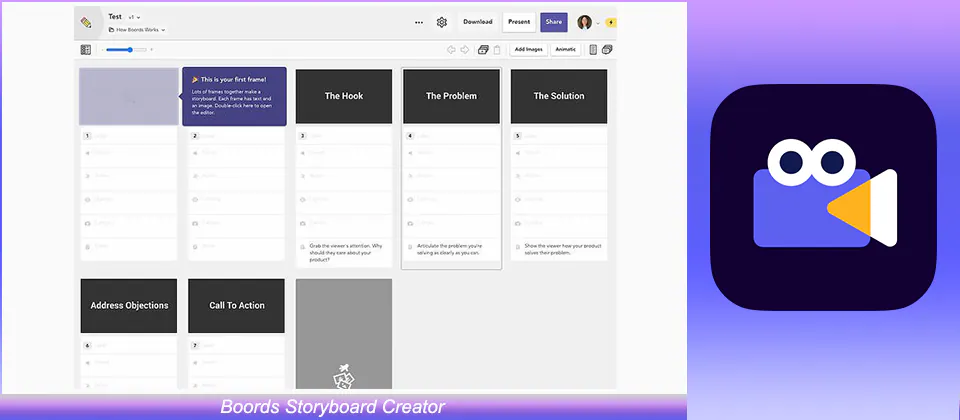This screenshot has width=960, height=420.
Task: Click the speaker sound icon in frame 6
Action: 87,362
